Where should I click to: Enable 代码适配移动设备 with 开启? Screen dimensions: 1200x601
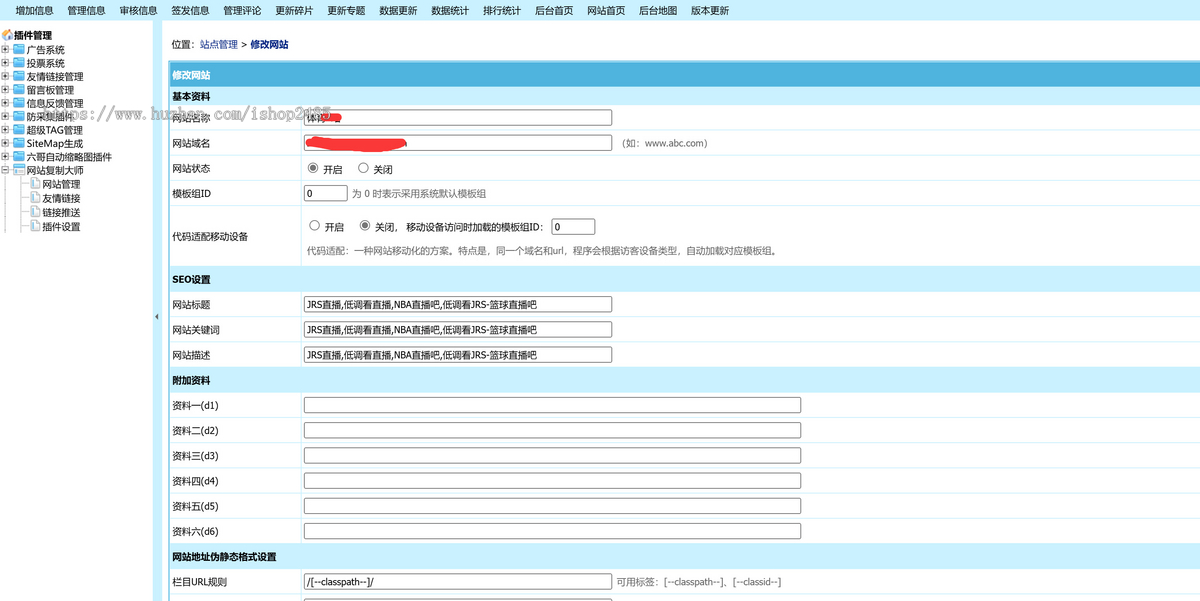coord(315,226)
